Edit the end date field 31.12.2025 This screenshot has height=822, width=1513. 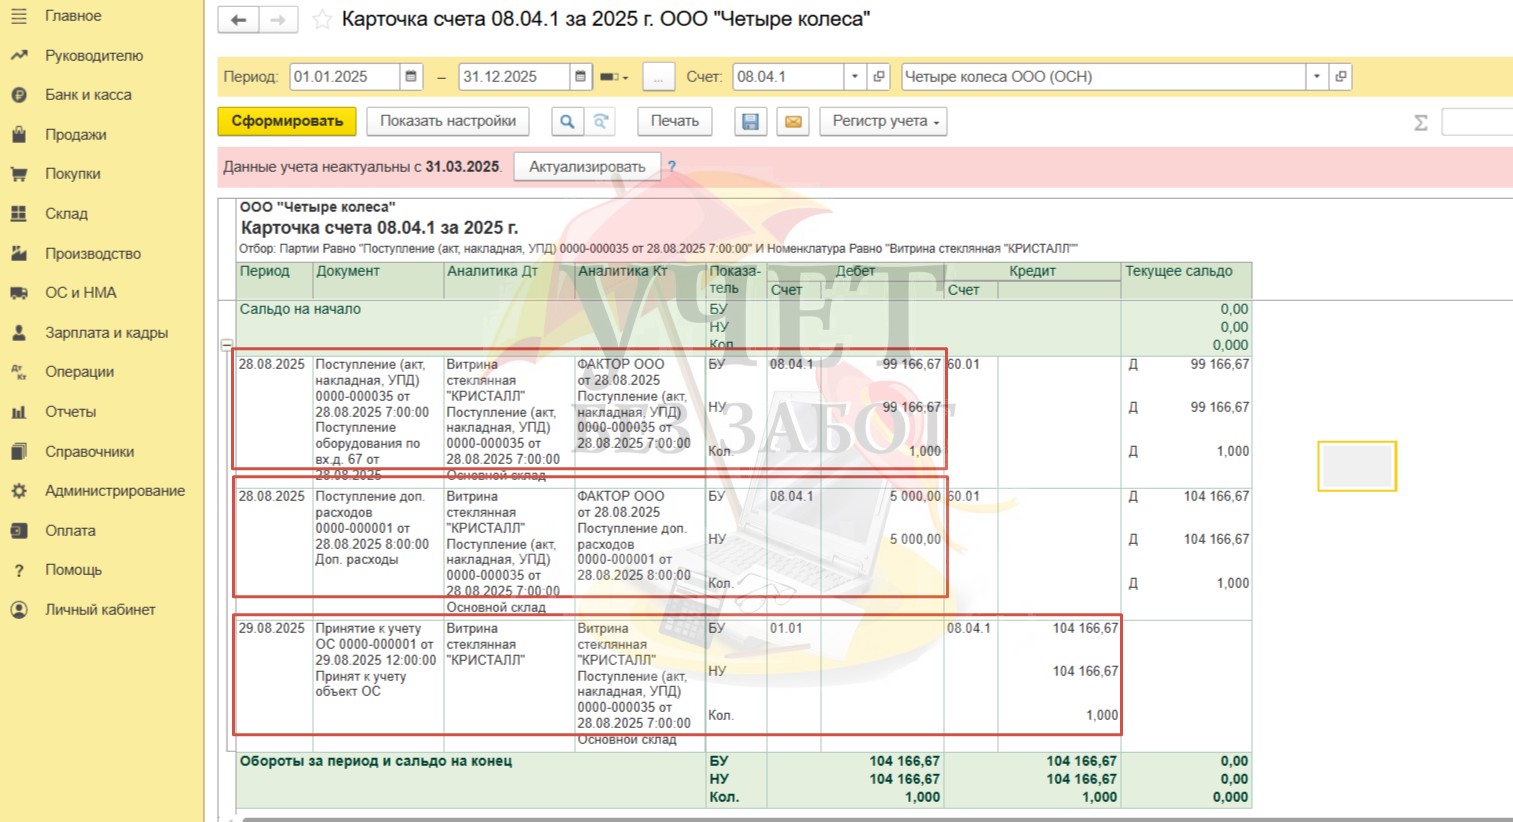(x=514, y=77)
